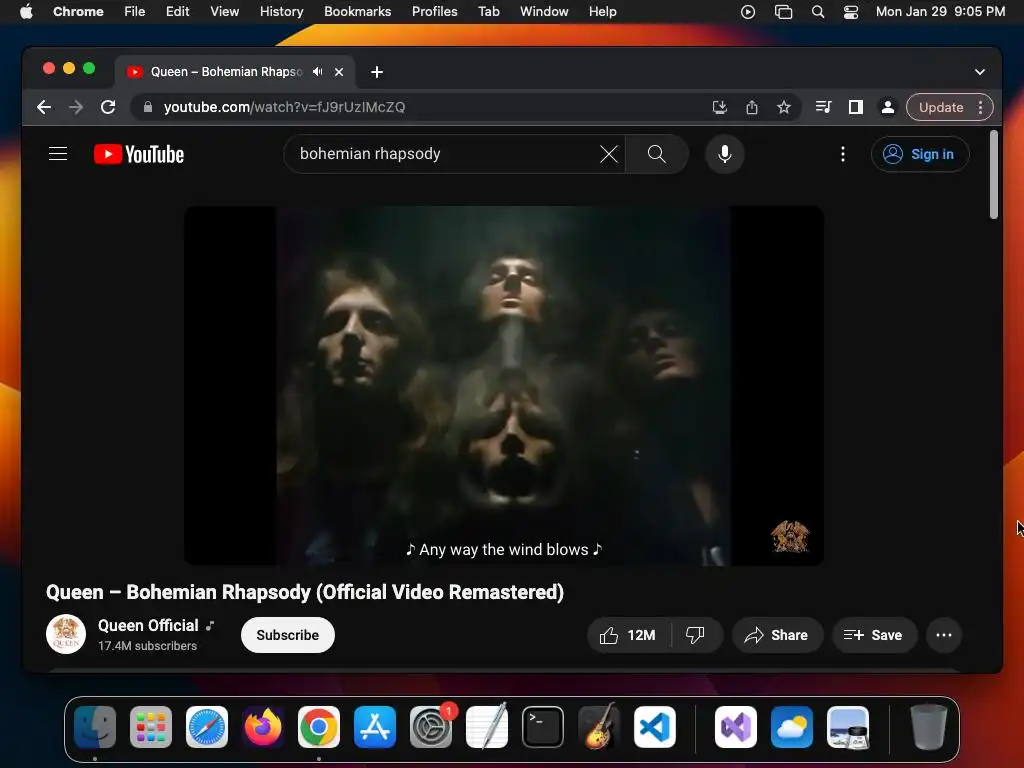The width and height of the screenshot is (1024, 768).
Task: Click the Queen crest watermark in video
Action: 790,537
